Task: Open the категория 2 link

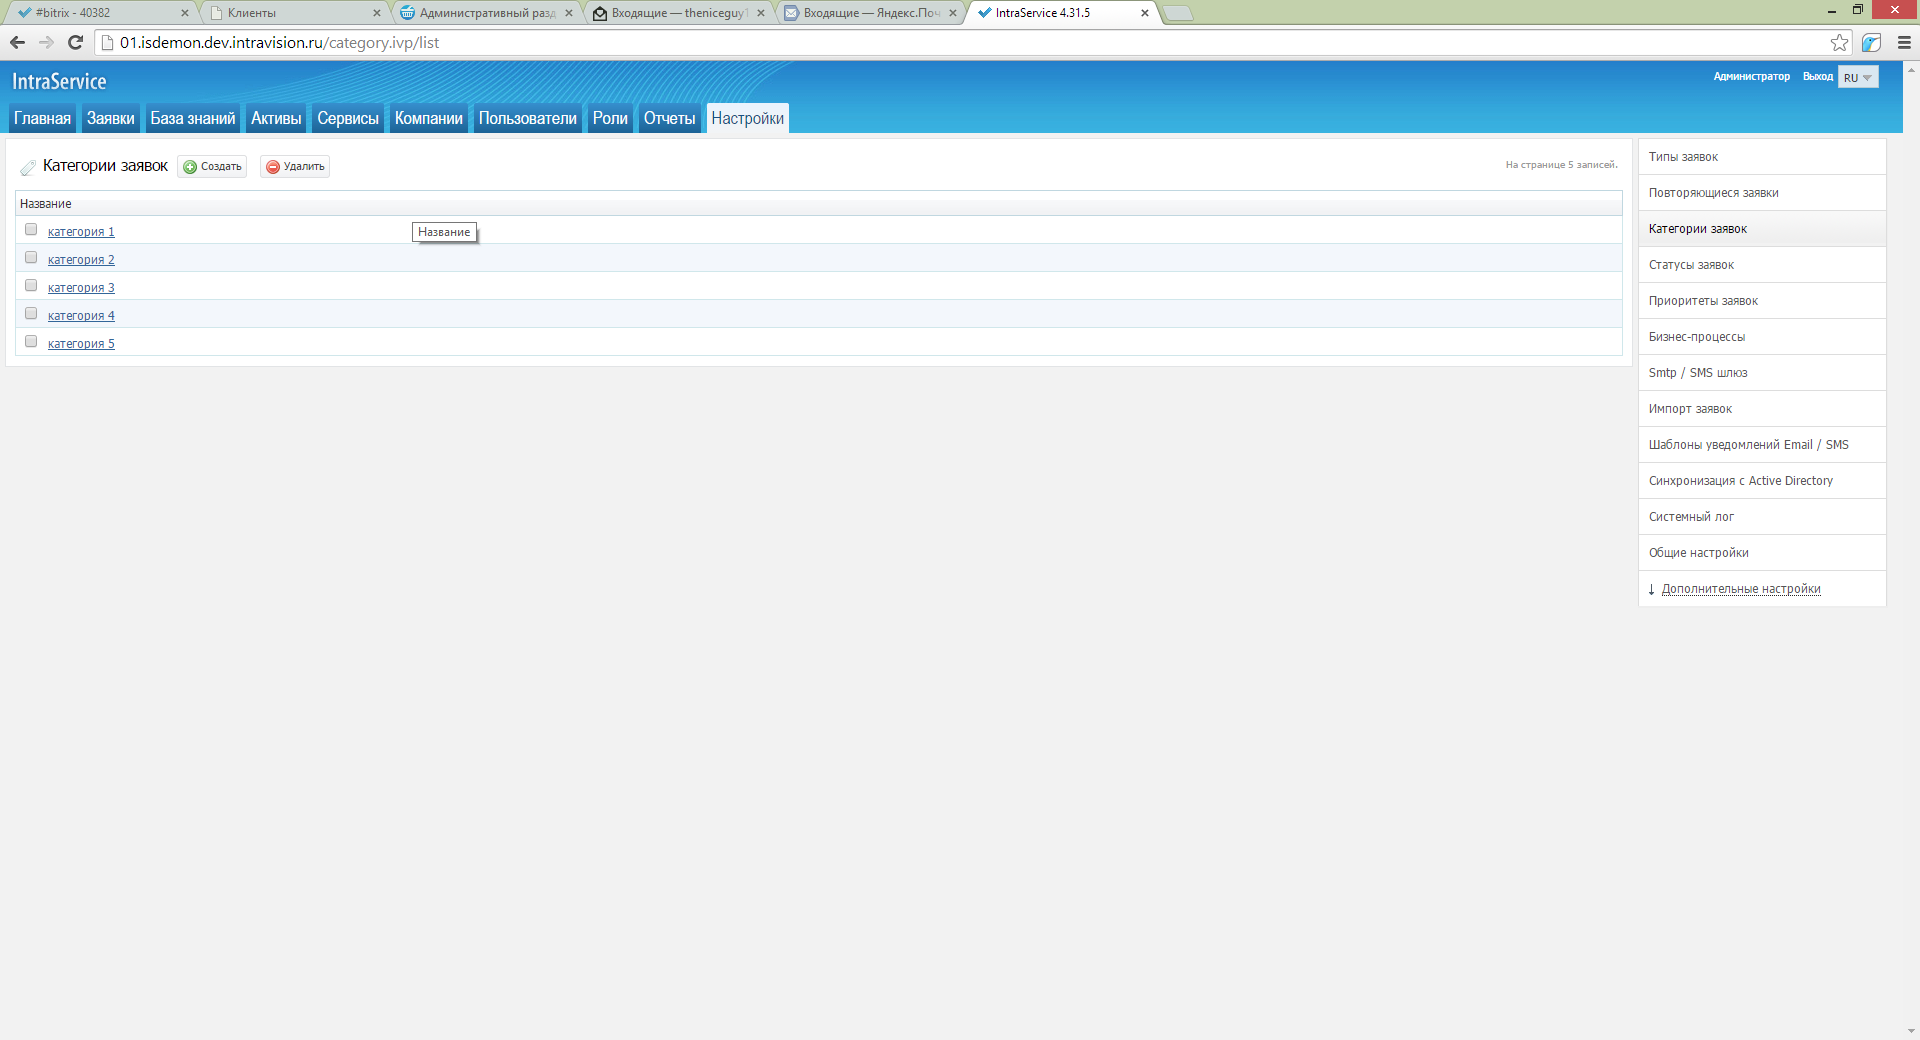Action: 81,260
